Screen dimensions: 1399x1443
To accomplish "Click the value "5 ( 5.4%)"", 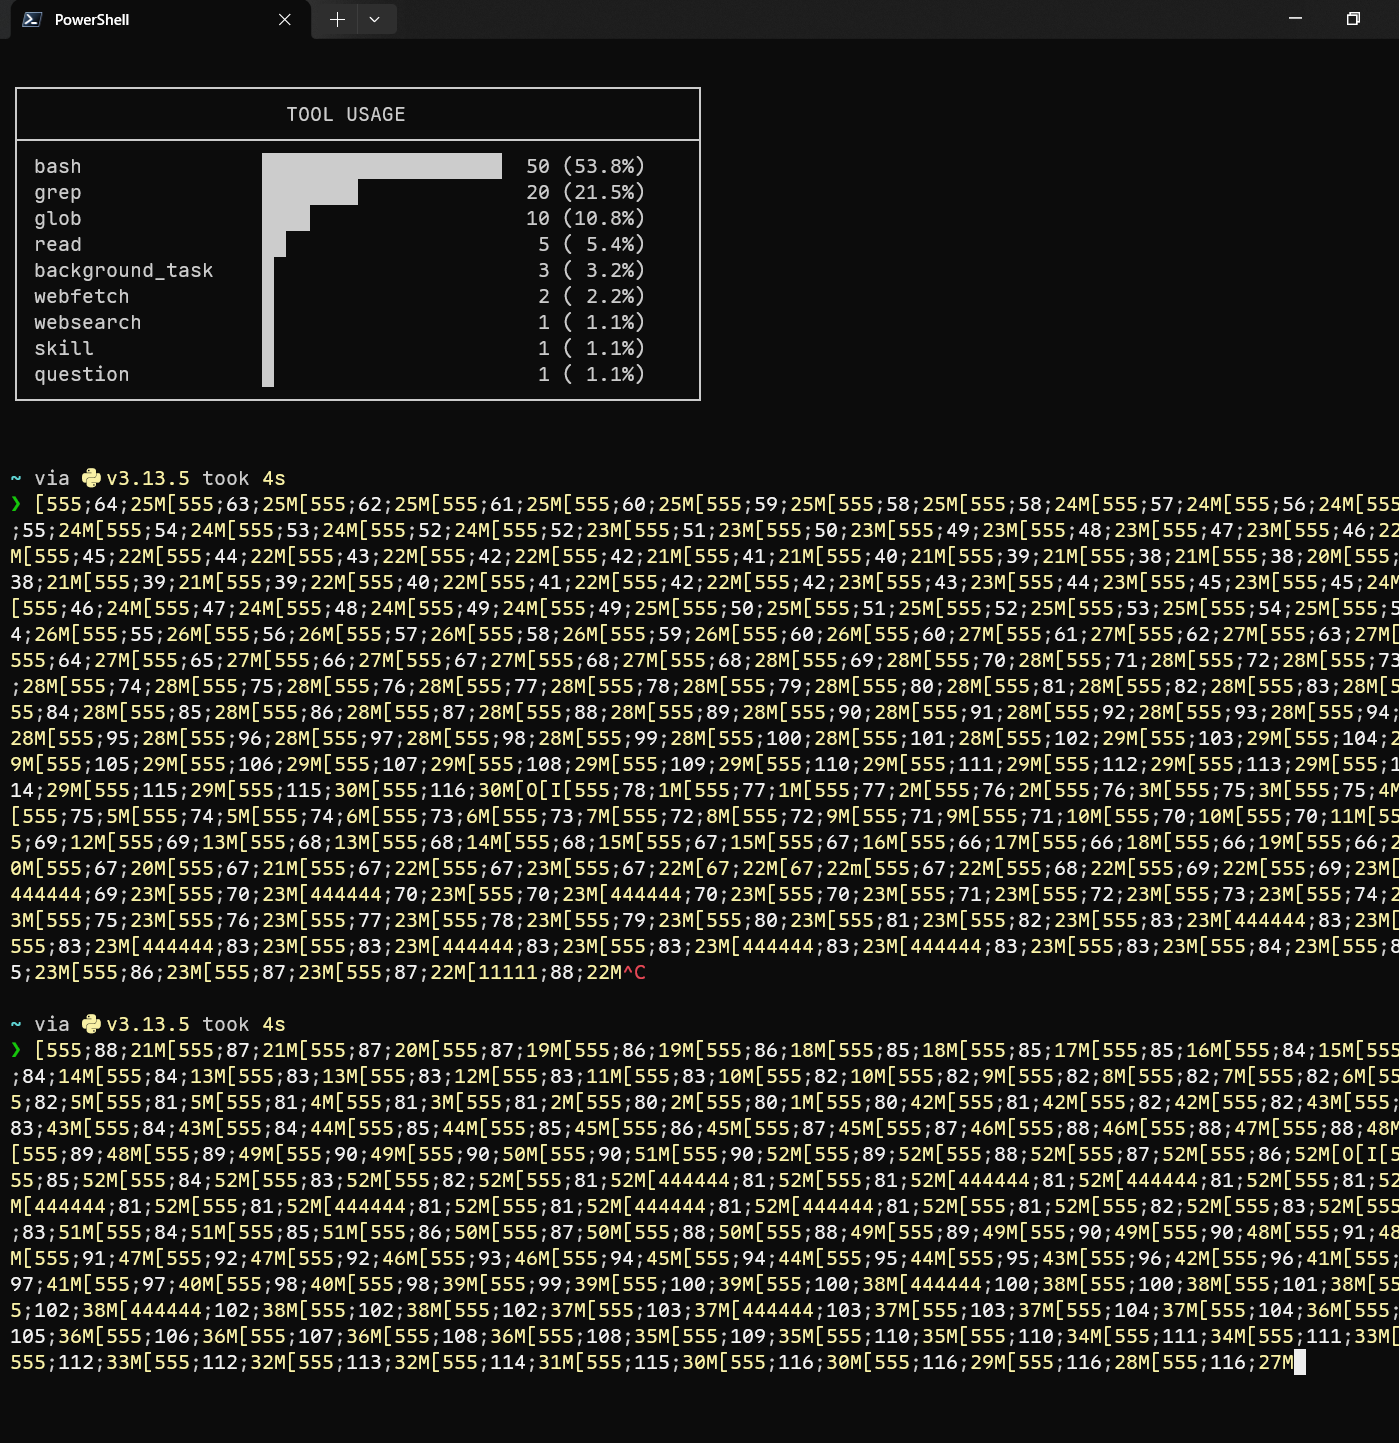I will click(592, 244).
